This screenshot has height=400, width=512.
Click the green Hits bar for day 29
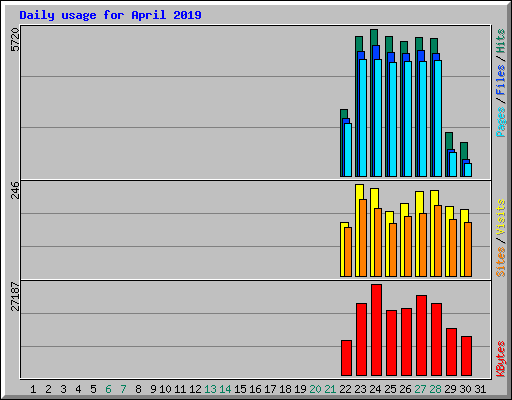tap(449, 141)
